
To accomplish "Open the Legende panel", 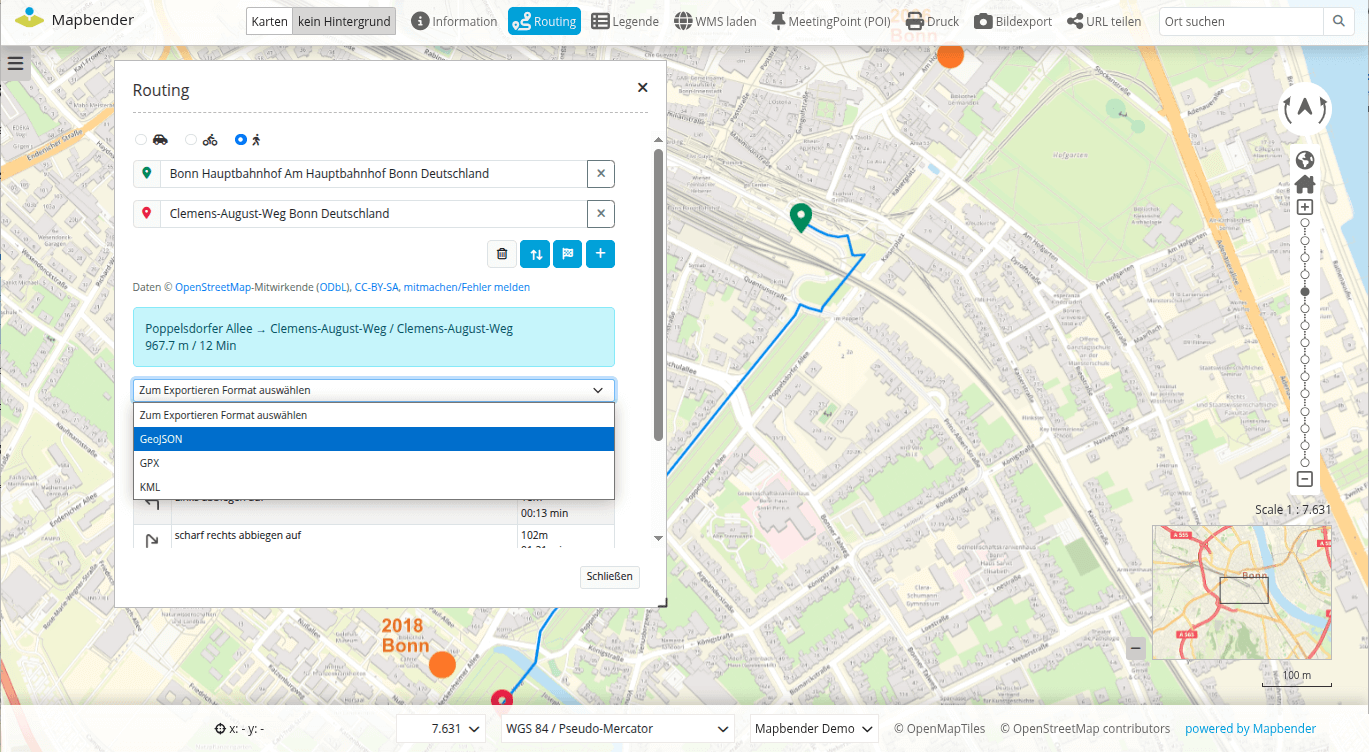I will pos(625,21).
